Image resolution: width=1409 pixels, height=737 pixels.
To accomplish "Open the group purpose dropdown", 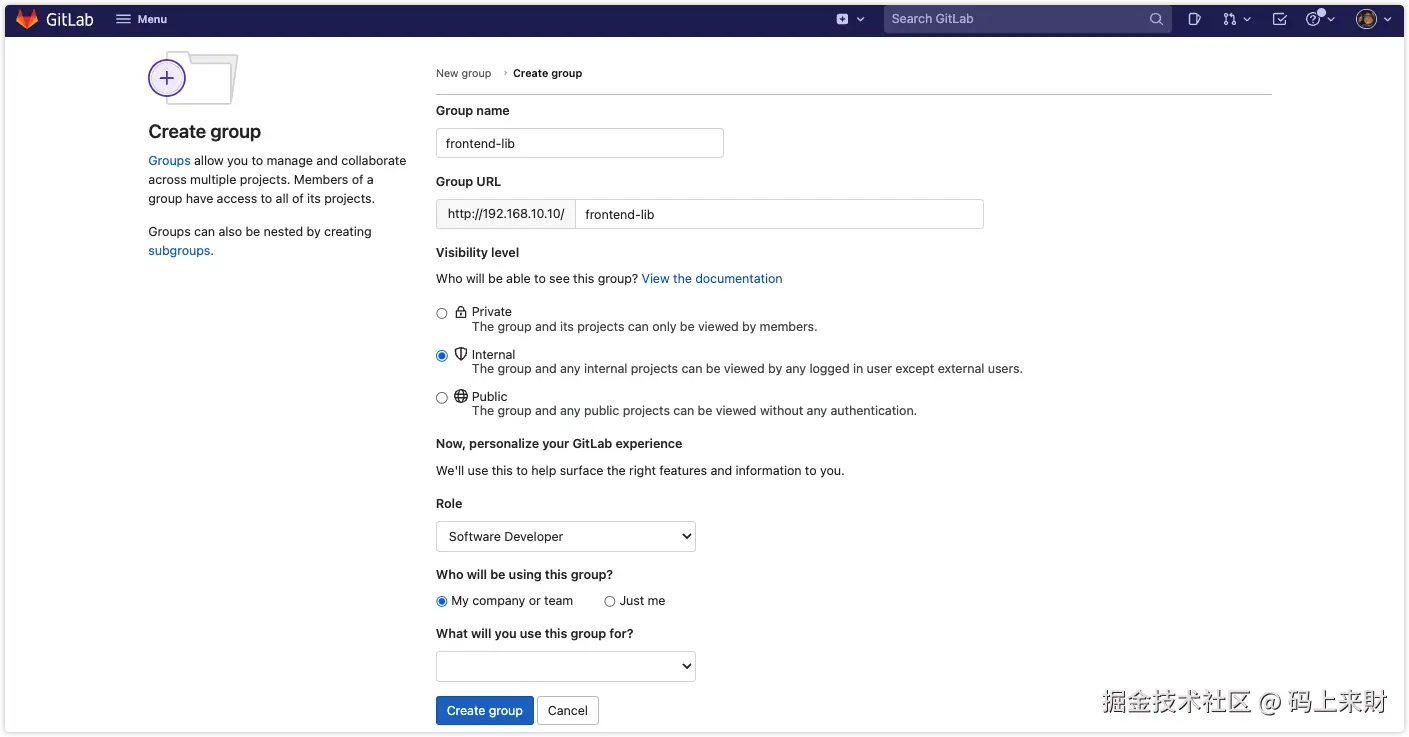I will point(566,666).
